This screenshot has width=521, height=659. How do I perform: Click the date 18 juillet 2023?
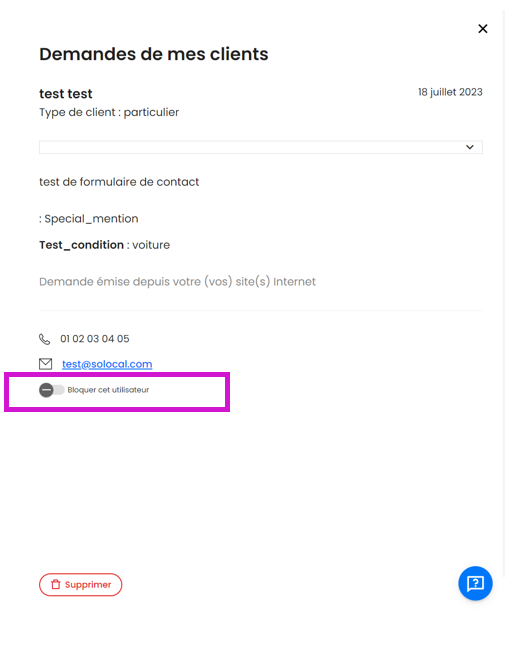(450, 92)
